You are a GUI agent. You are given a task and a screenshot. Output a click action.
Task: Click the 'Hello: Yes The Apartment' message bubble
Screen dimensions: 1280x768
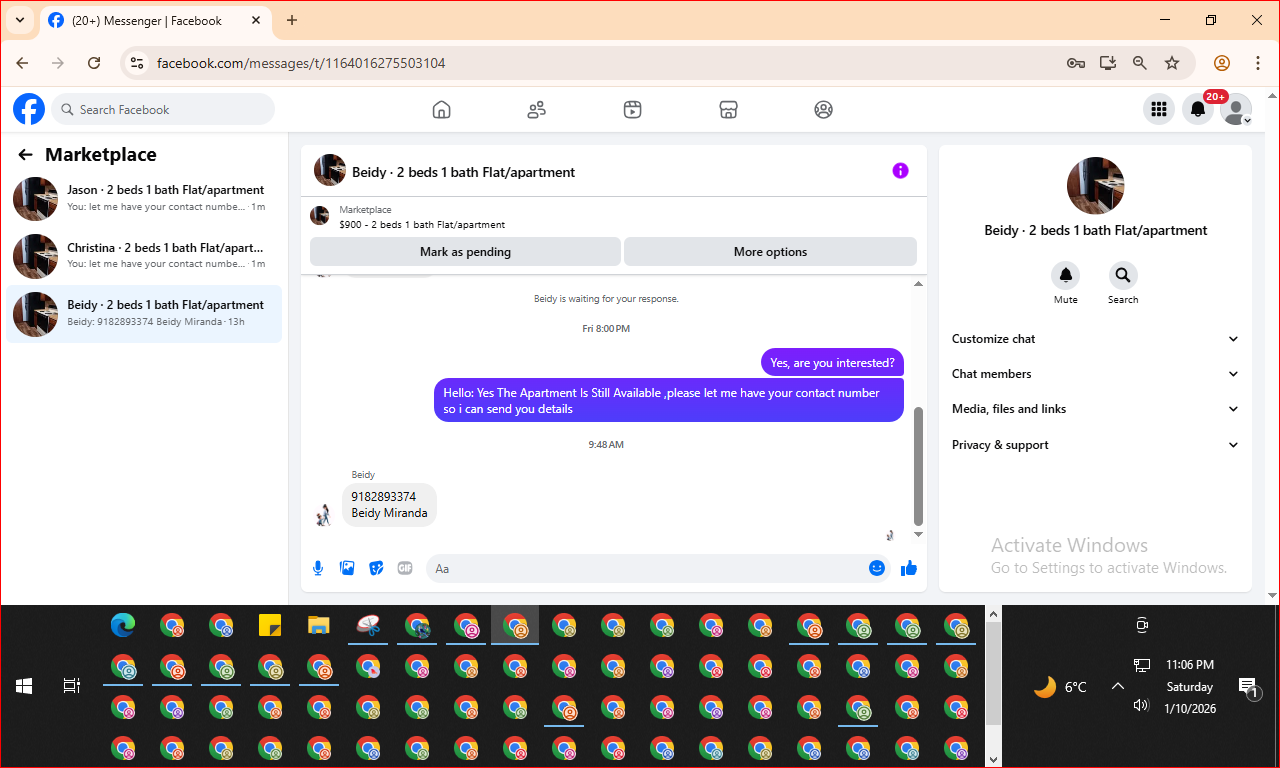[669, 400]
